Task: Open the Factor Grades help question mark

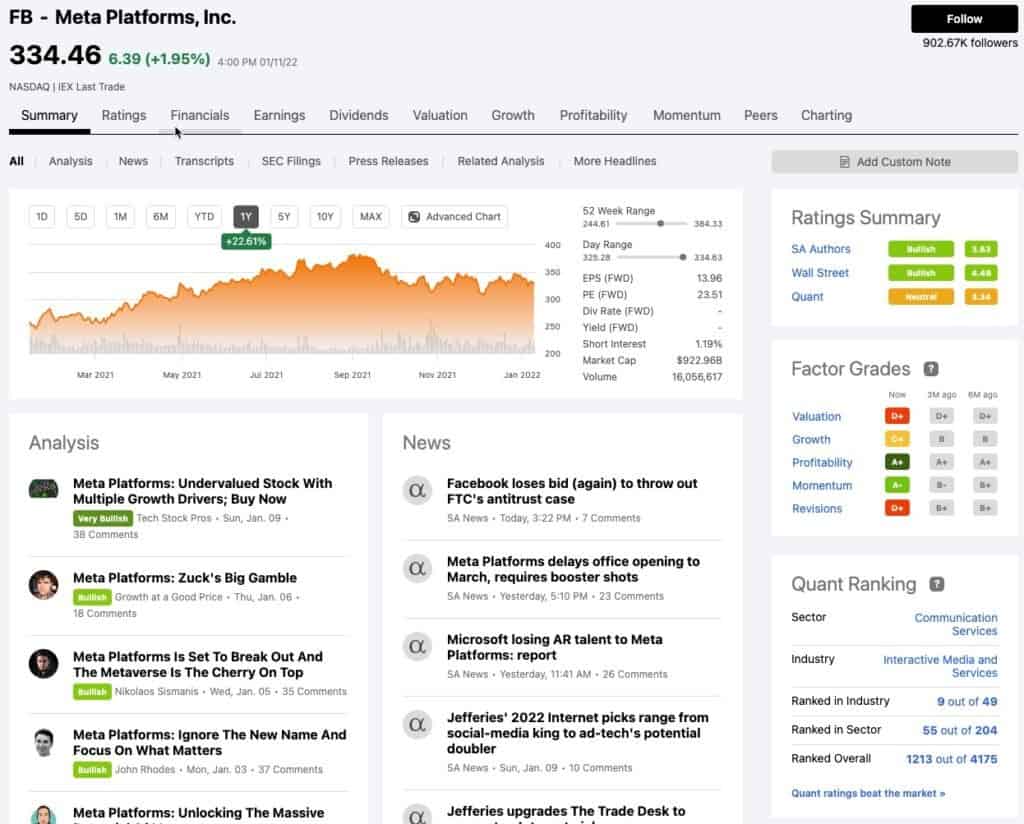Action: pos(931,369)
